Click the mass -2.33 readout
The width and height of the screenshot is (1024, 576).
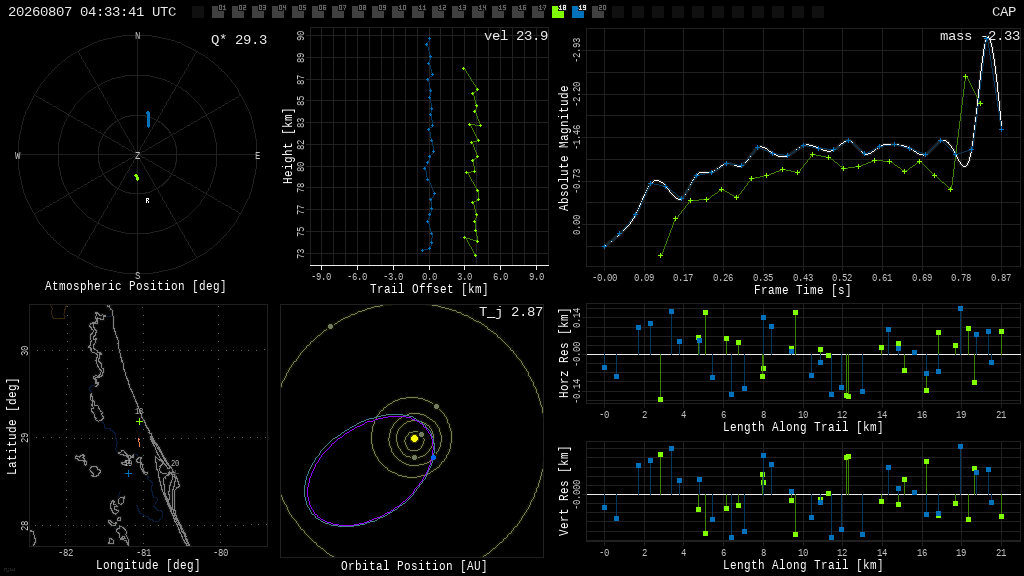tap(980, 36)
